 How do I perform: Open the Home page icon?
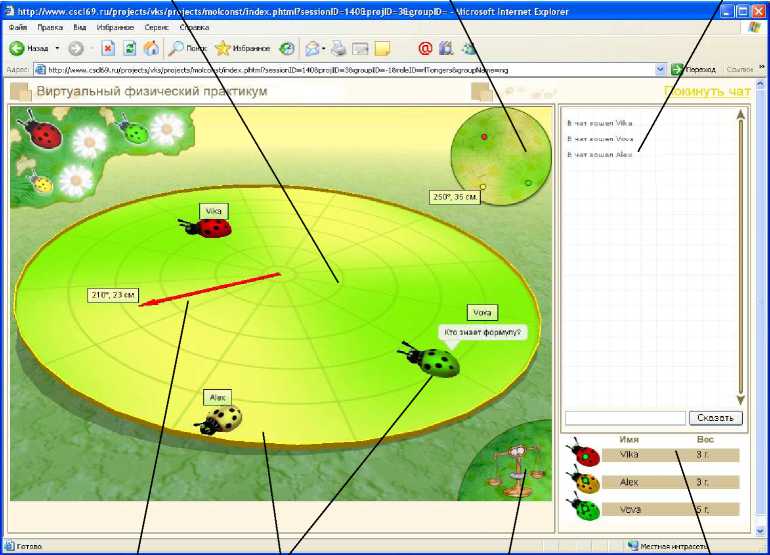point(151,48)
